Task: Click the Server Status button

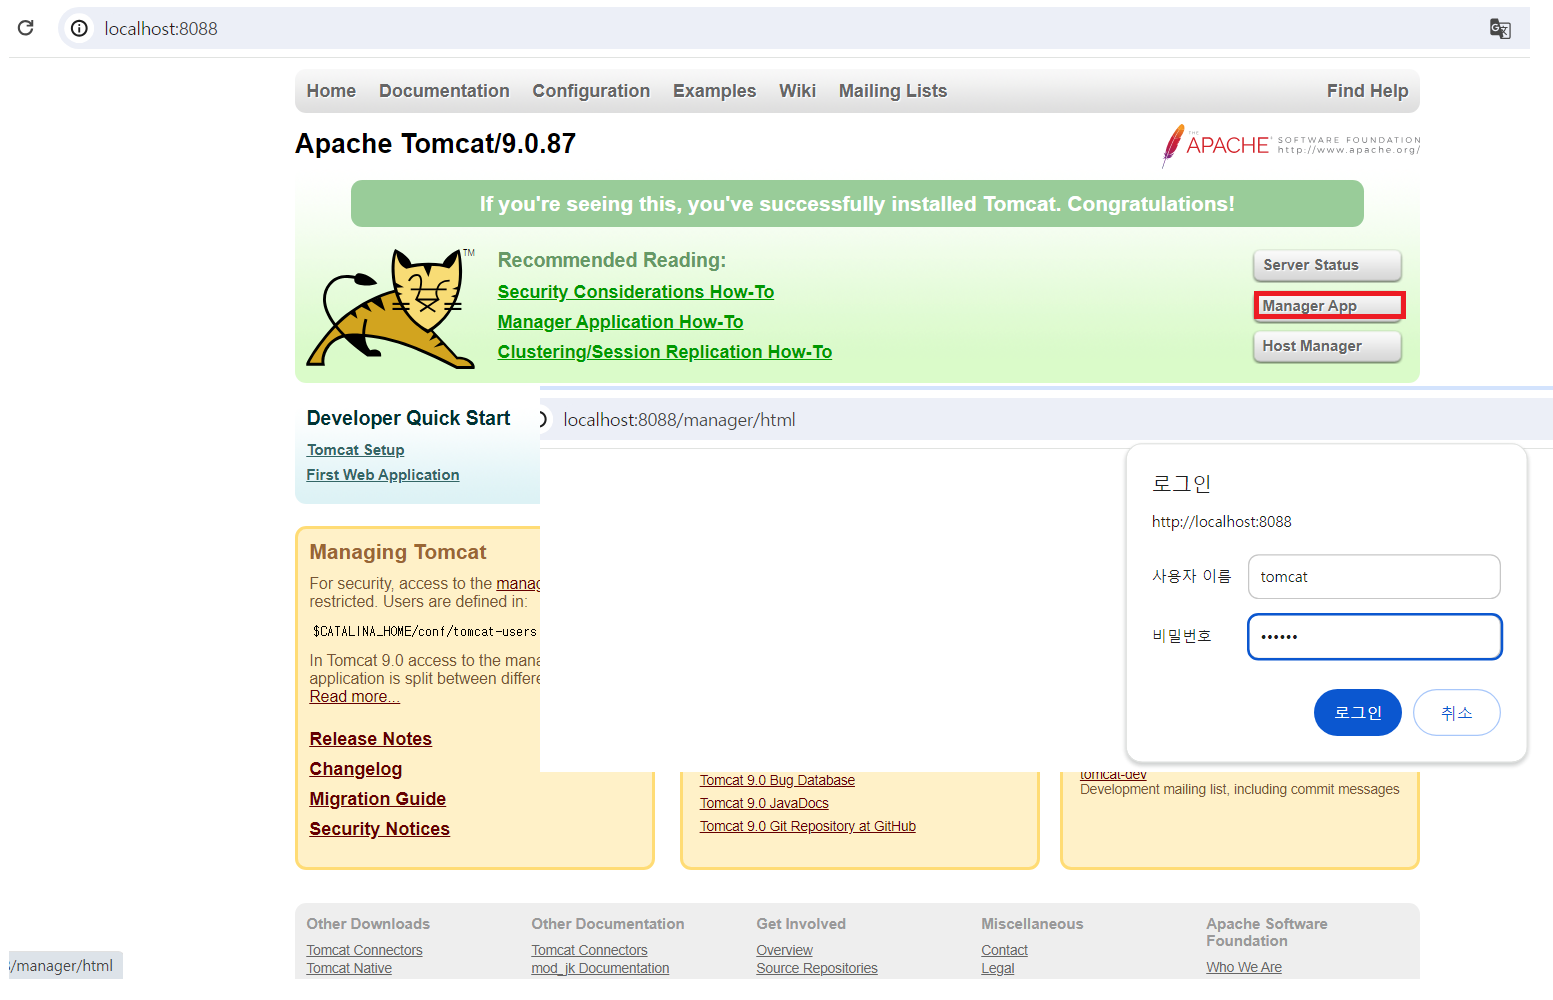Action: click(x=1327, y=265)
